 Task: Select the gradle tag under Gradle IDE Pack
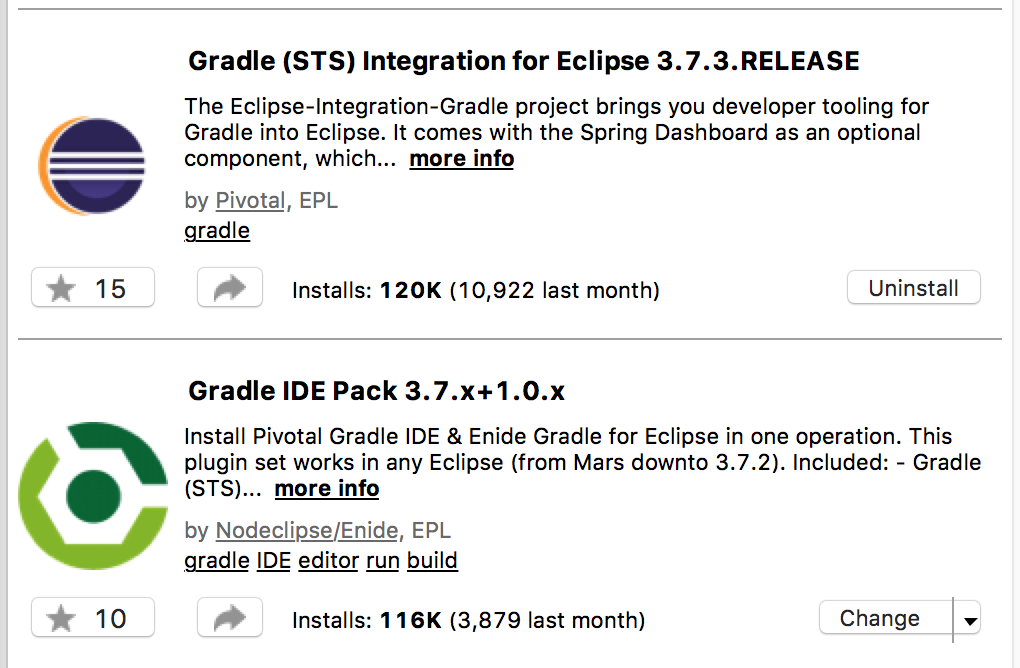[x=217, y=561]
